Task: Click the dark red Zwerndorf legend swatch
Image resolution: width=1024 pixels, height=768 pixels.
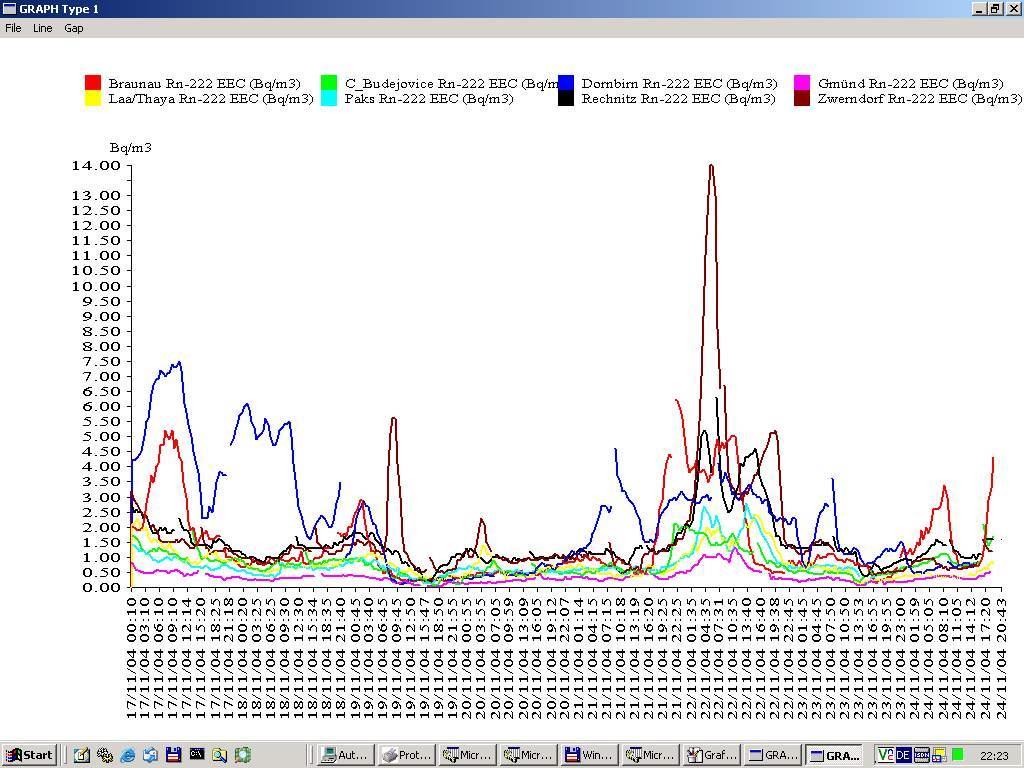Action: point(802,99)
